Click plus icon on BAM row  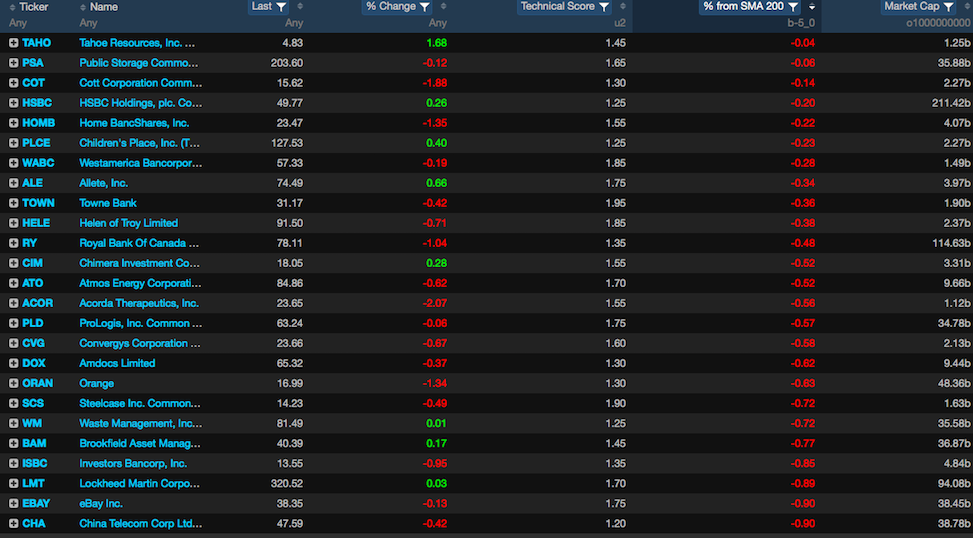pos(13,444)
